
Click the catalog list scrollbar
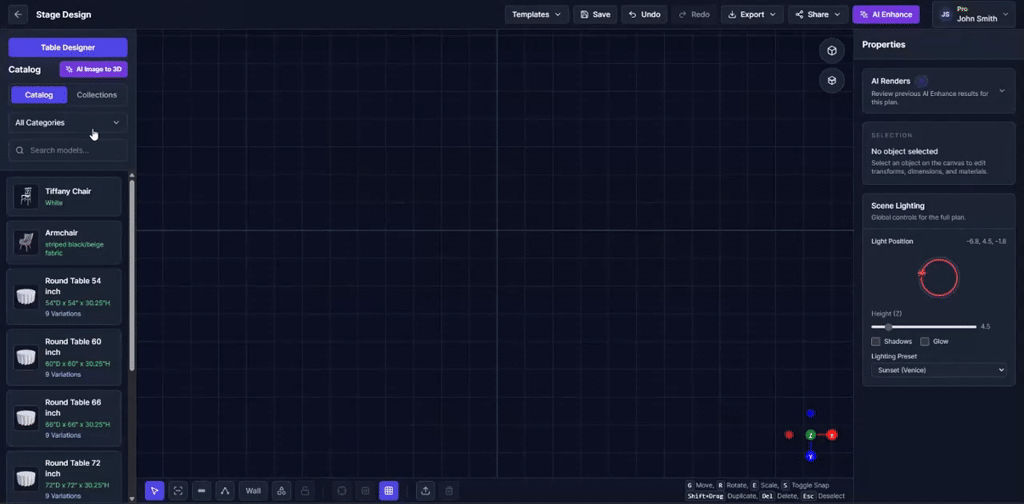pos(132,274)
